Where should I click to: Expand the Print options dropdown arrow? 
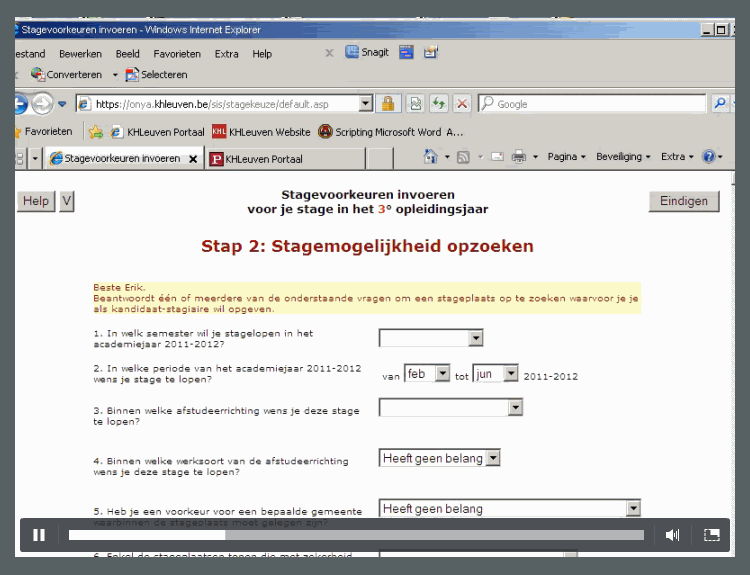tap(535, 157)
